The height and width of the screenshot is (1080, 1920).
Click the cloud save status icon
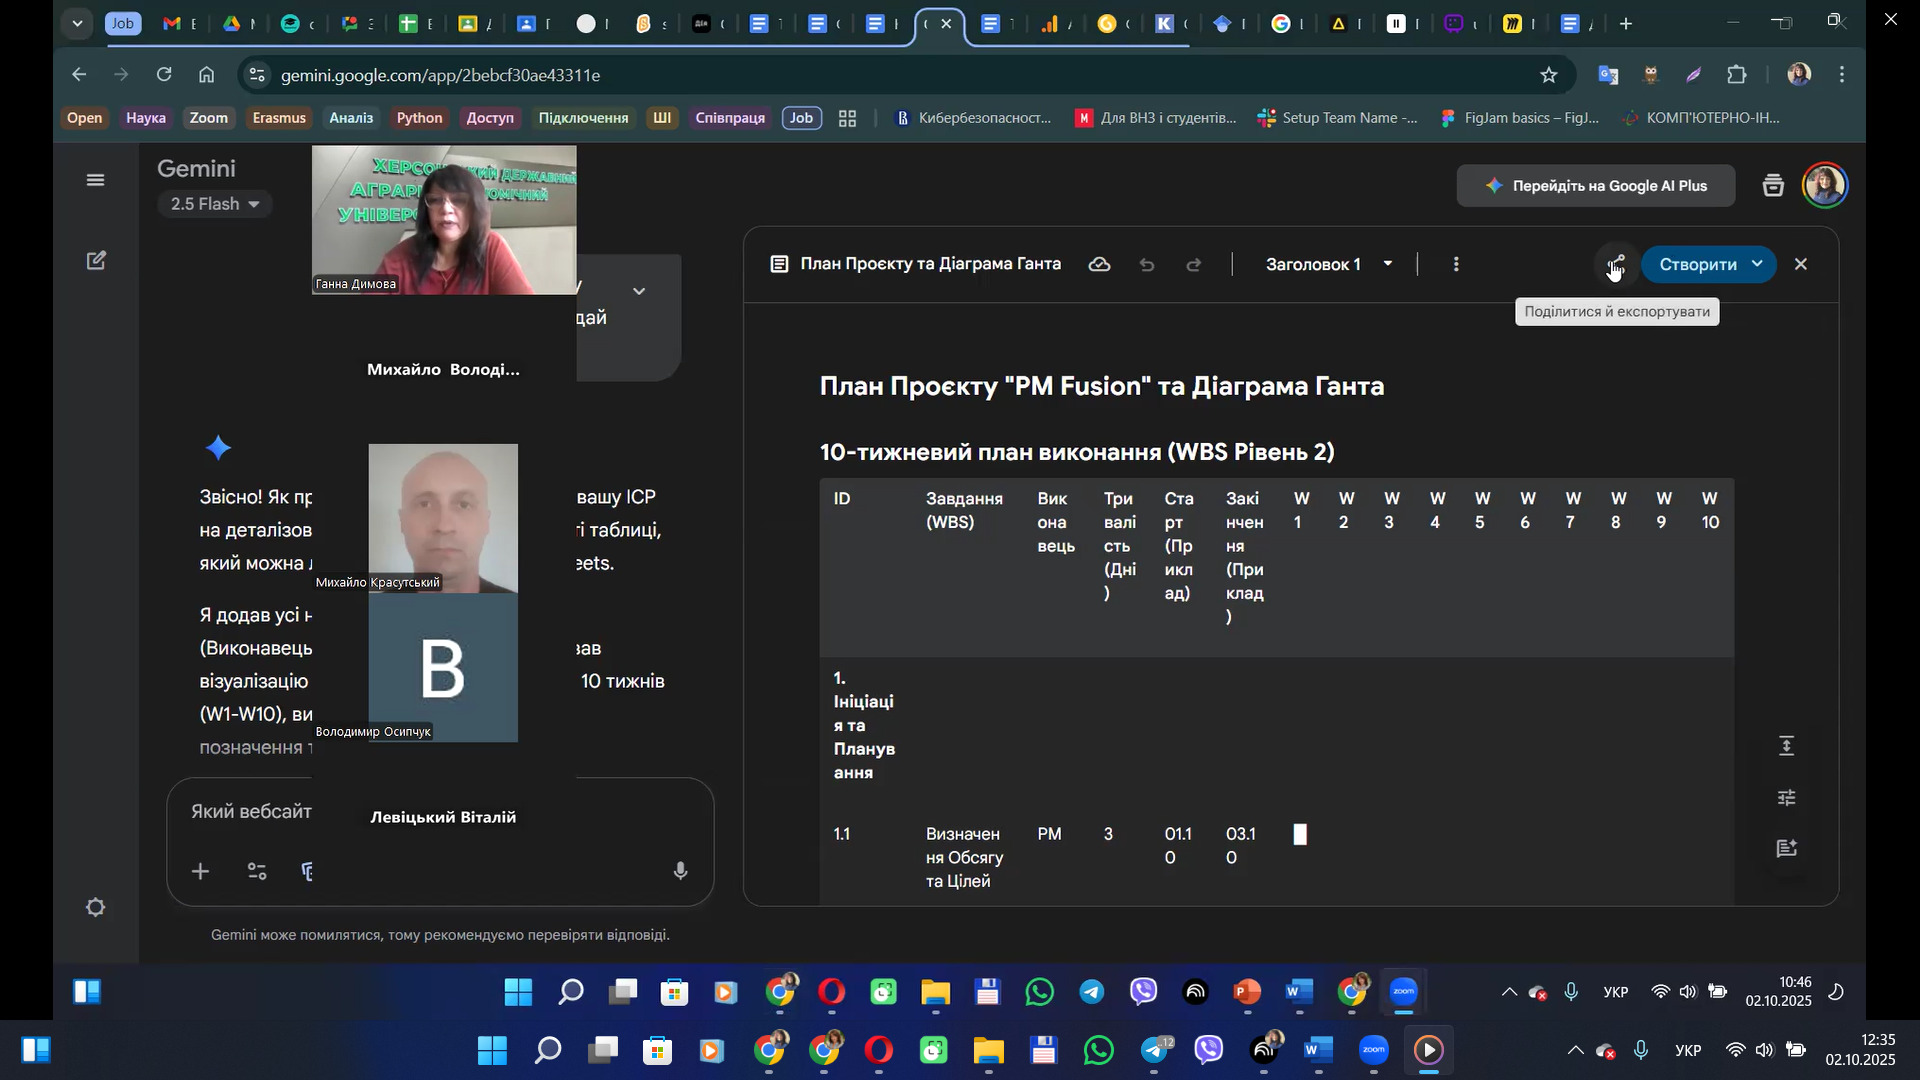click(1099, 265)
